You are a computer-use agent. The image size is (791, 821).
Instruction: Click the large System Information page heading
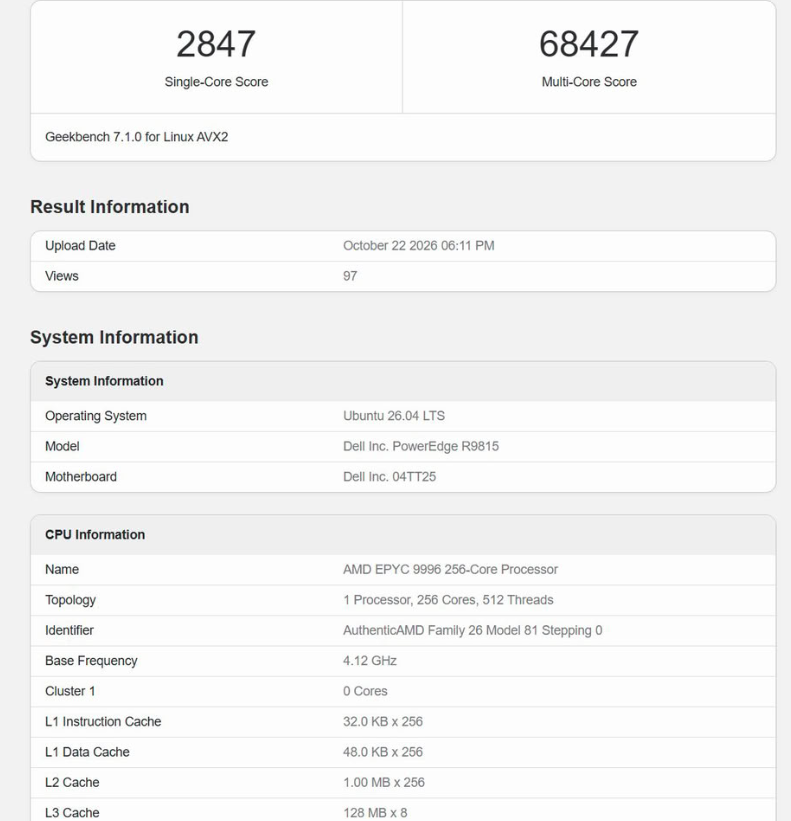(x=114, y=337)
